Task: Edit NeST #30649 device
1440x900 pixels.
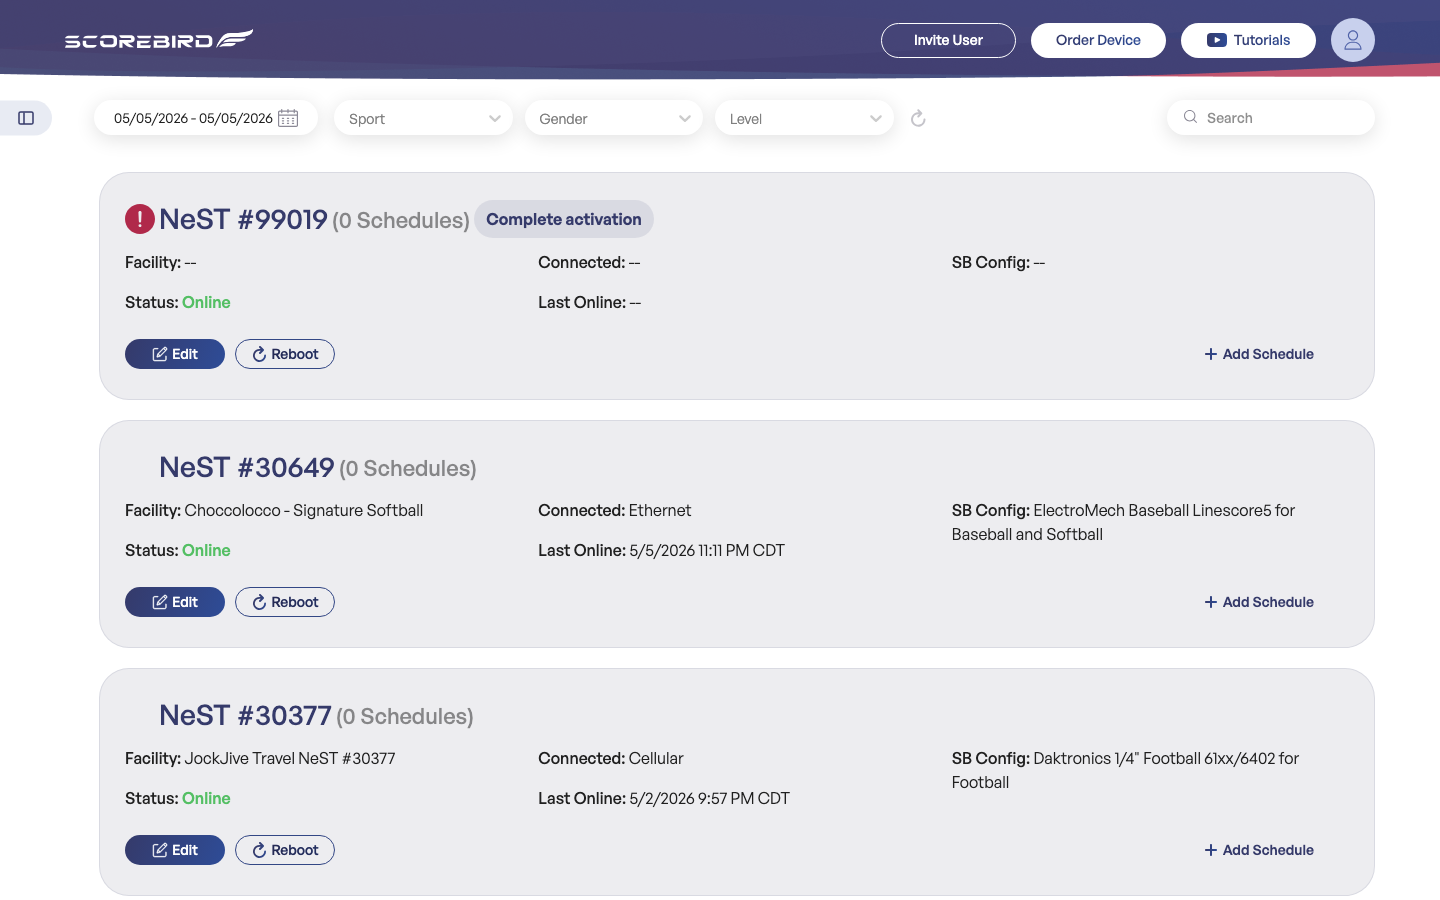Action: (175, 602)
